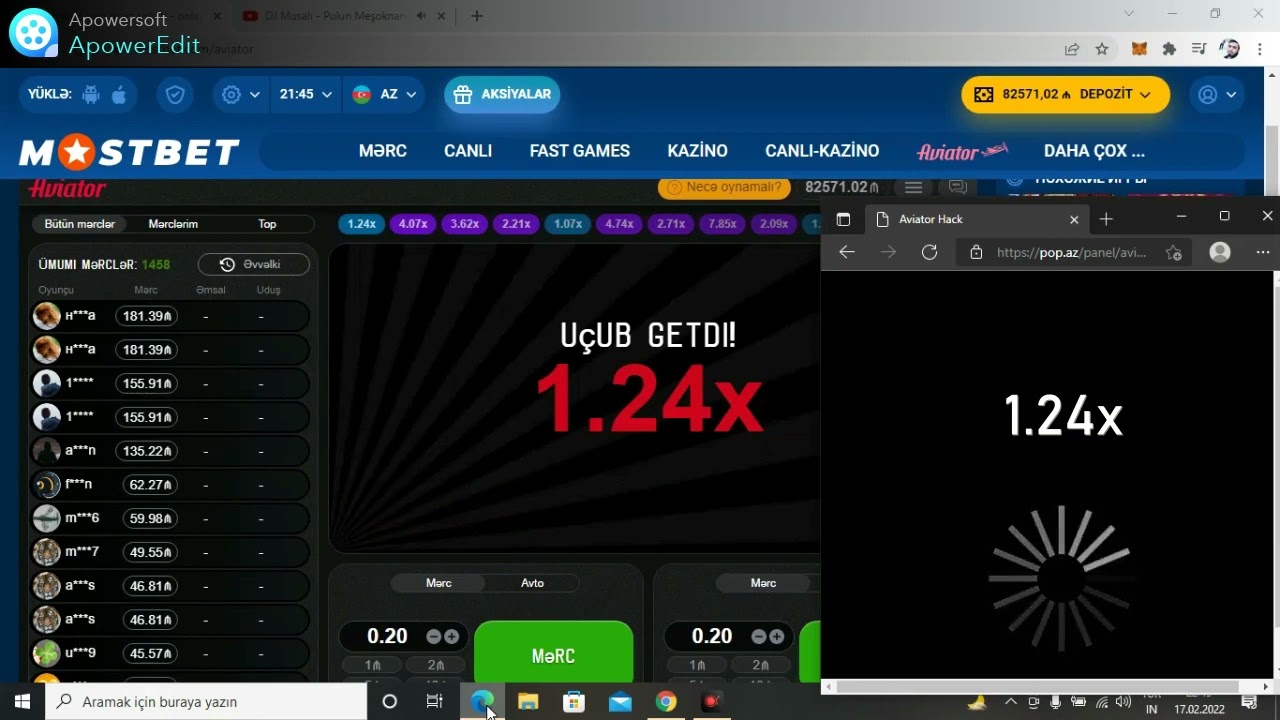Click the Mostbet logo
This screenshot has height=720, width=1280.
coord(129,152)
